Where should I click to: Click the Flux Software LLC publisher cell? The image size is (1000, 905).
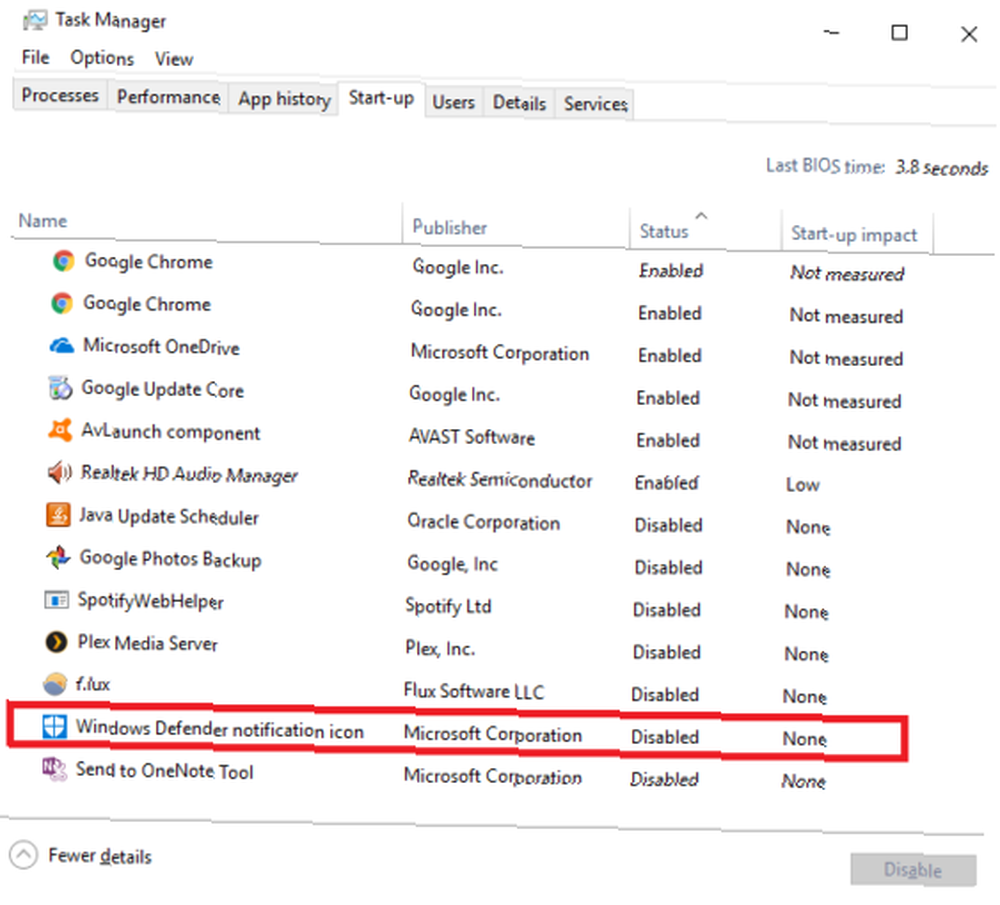click(474, 691)
